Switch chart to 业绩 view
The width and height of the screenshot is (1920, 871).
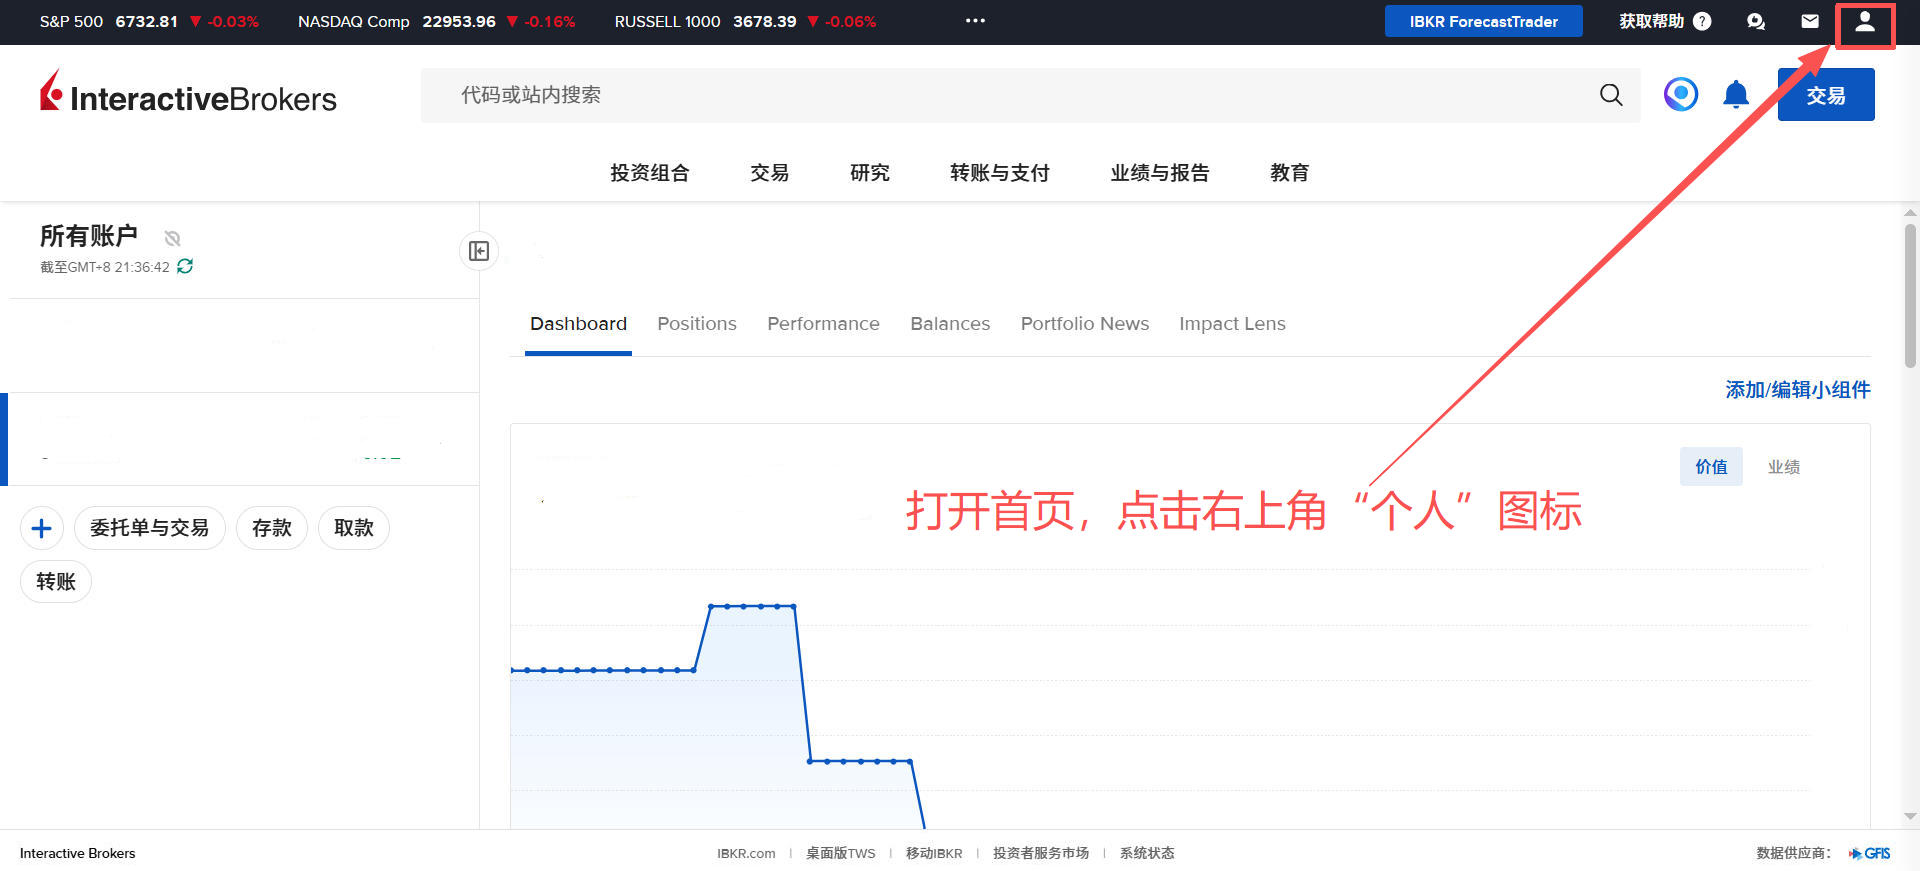point(1783,467)
